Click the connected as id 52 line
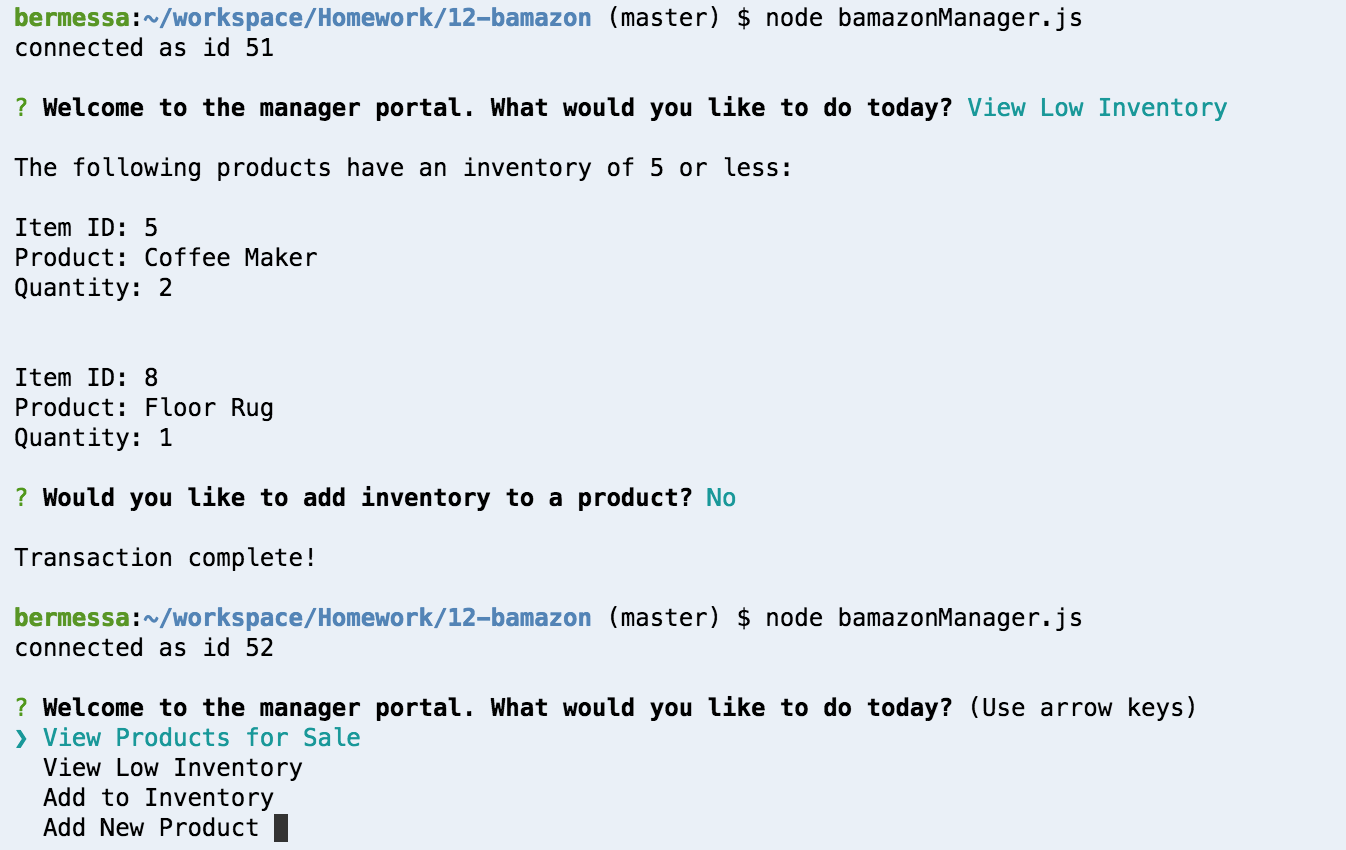 click(x=144, y=648)
